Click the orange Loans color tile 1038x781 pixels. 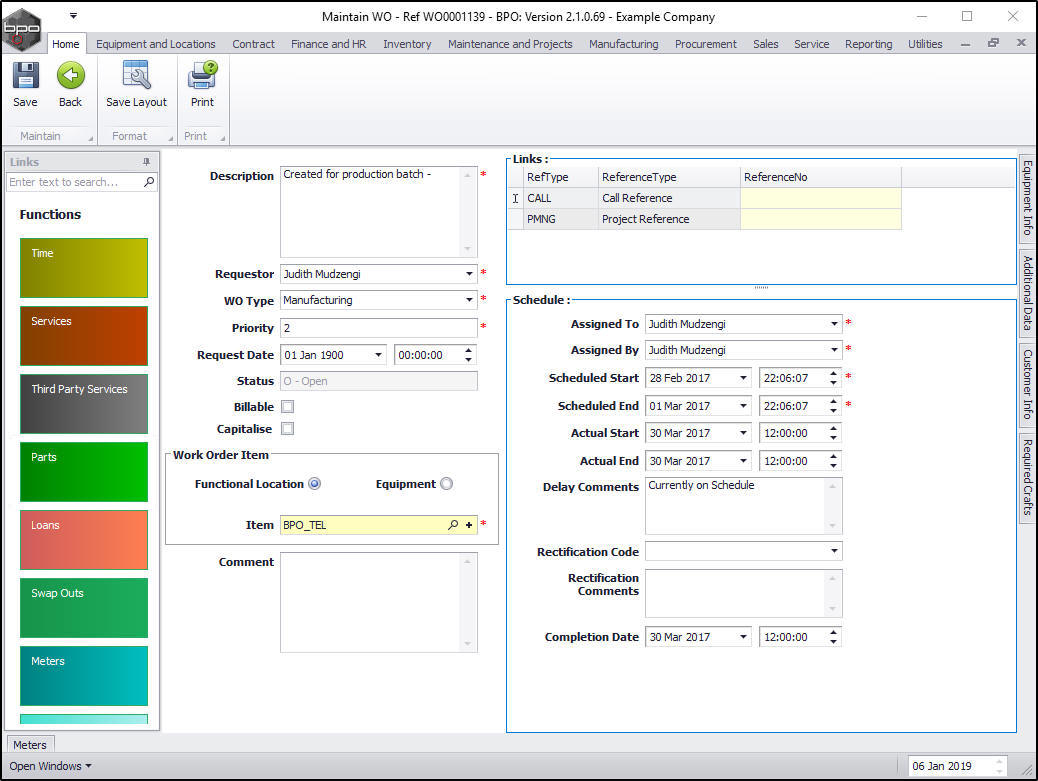[x=84, y=540]
